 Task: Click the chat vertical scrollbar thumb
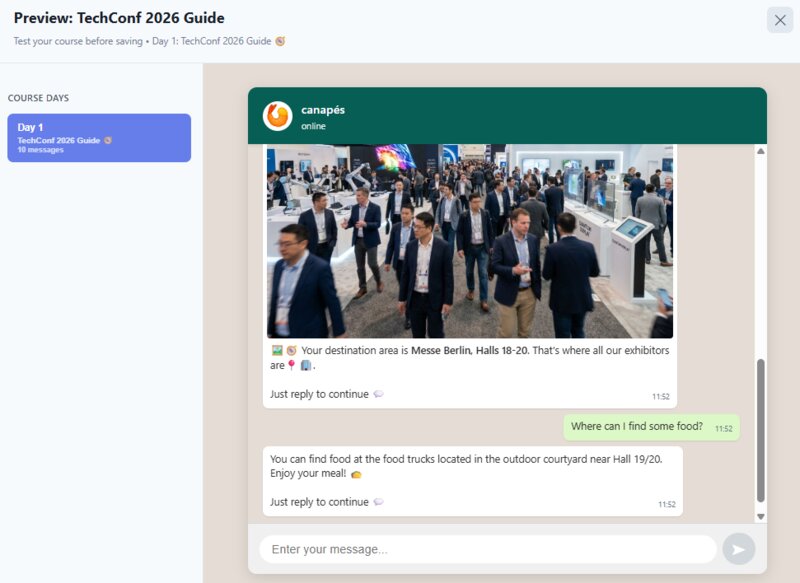760,430
